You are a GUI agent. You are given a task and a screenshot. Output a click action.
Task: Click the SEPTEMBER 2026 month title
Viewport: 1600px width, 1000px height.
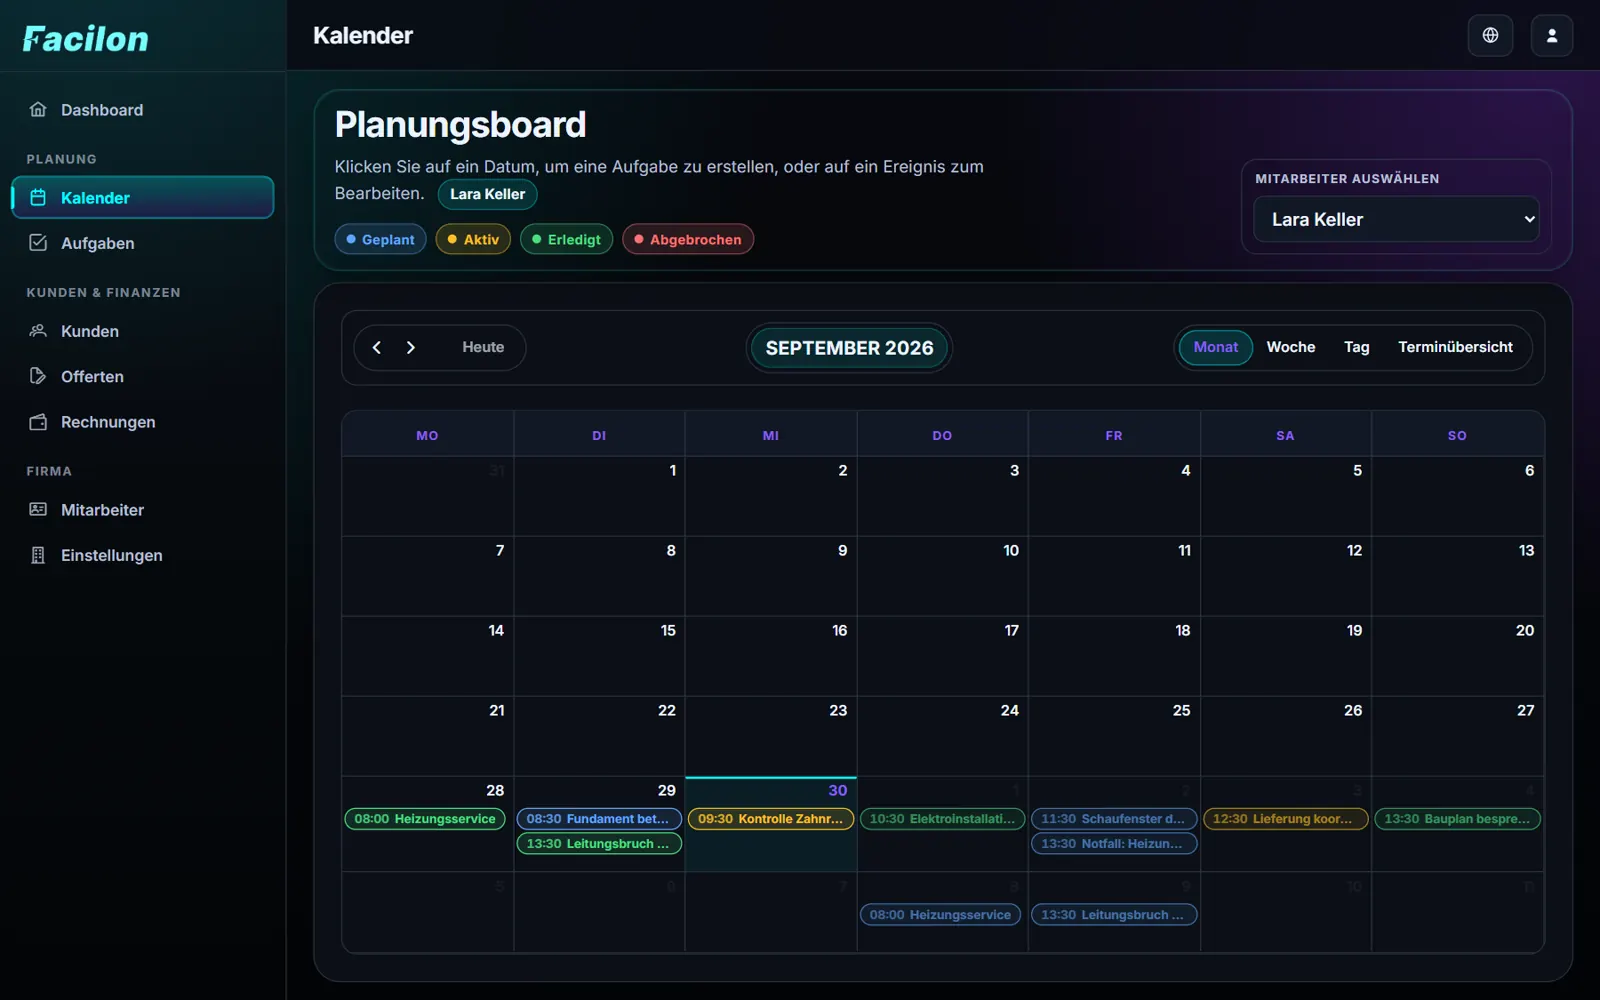pos(849,348)
